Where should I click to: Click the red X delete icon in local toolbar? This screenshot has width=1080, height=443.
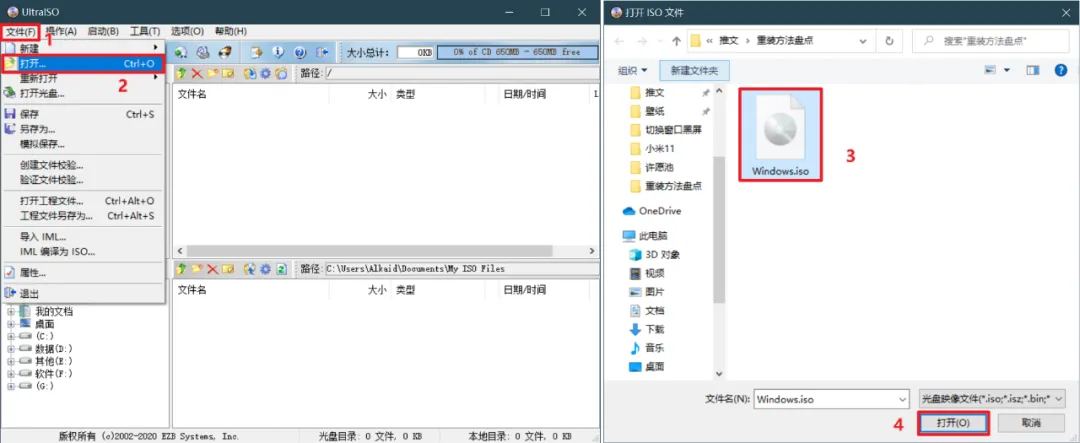[x=212, y=269]
